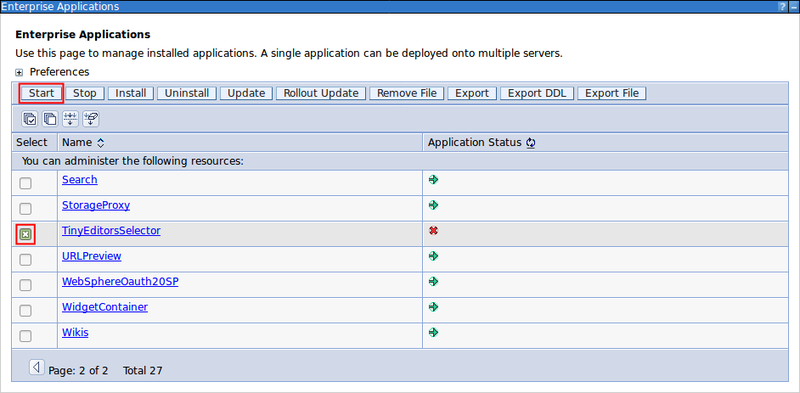Screen dimensions: 800x393
Task: Click the Update button
Action: click(246, 93)
